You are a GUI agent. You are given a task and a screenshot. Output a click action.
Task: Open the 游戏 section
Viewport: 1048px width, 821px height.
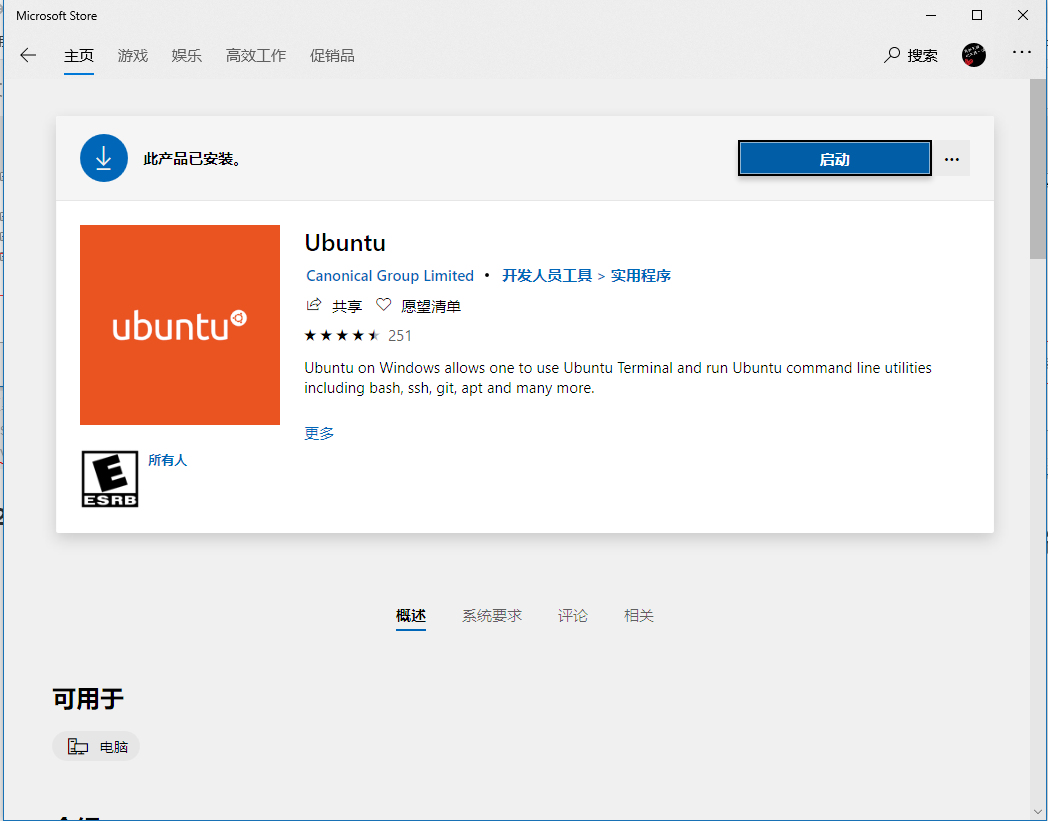pyautogui.click(x=132, y=55)
